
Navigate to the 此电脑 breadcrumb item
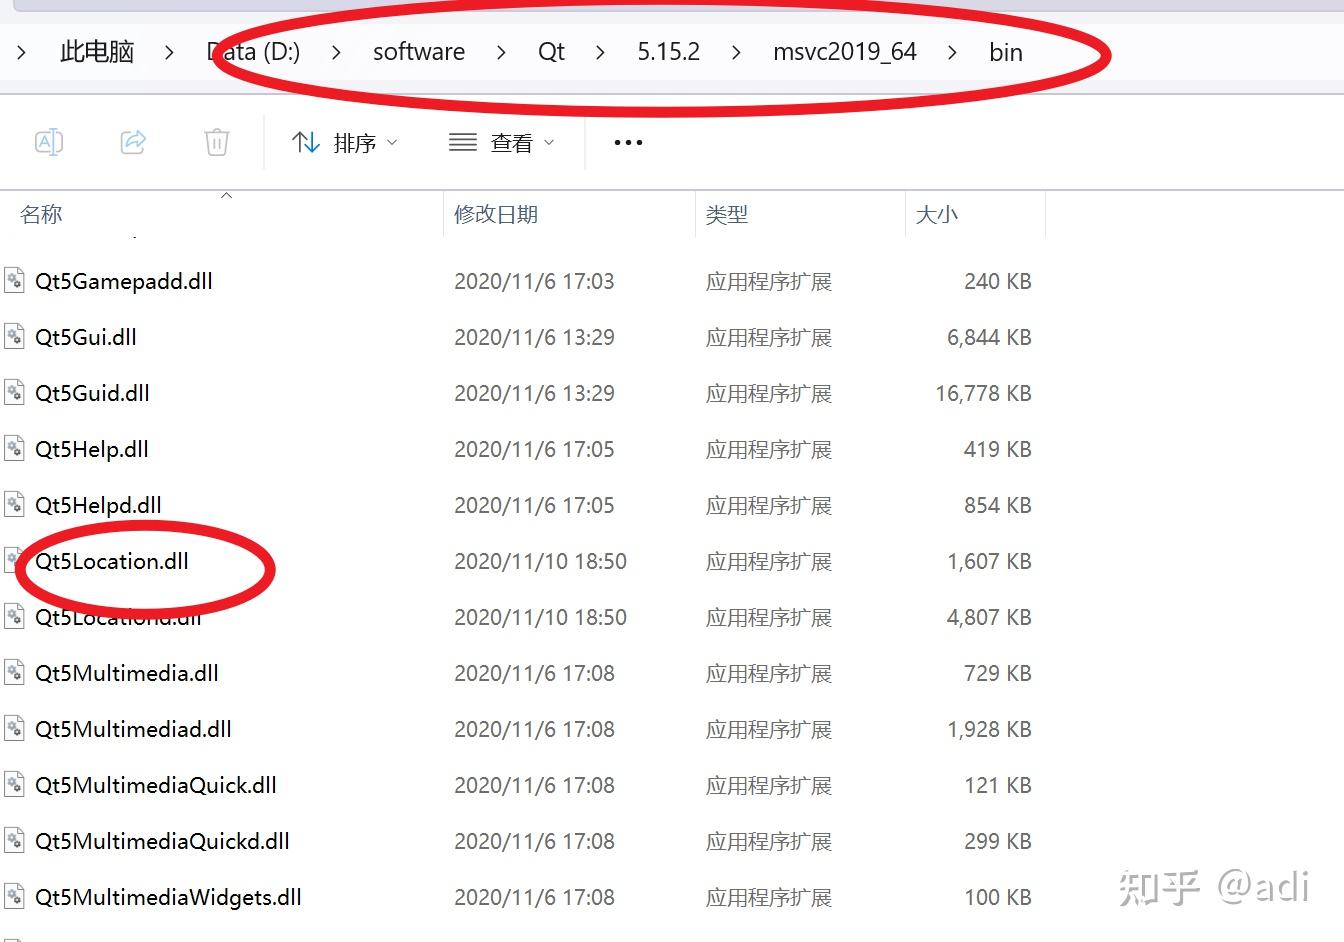click(x=96, y=52)
